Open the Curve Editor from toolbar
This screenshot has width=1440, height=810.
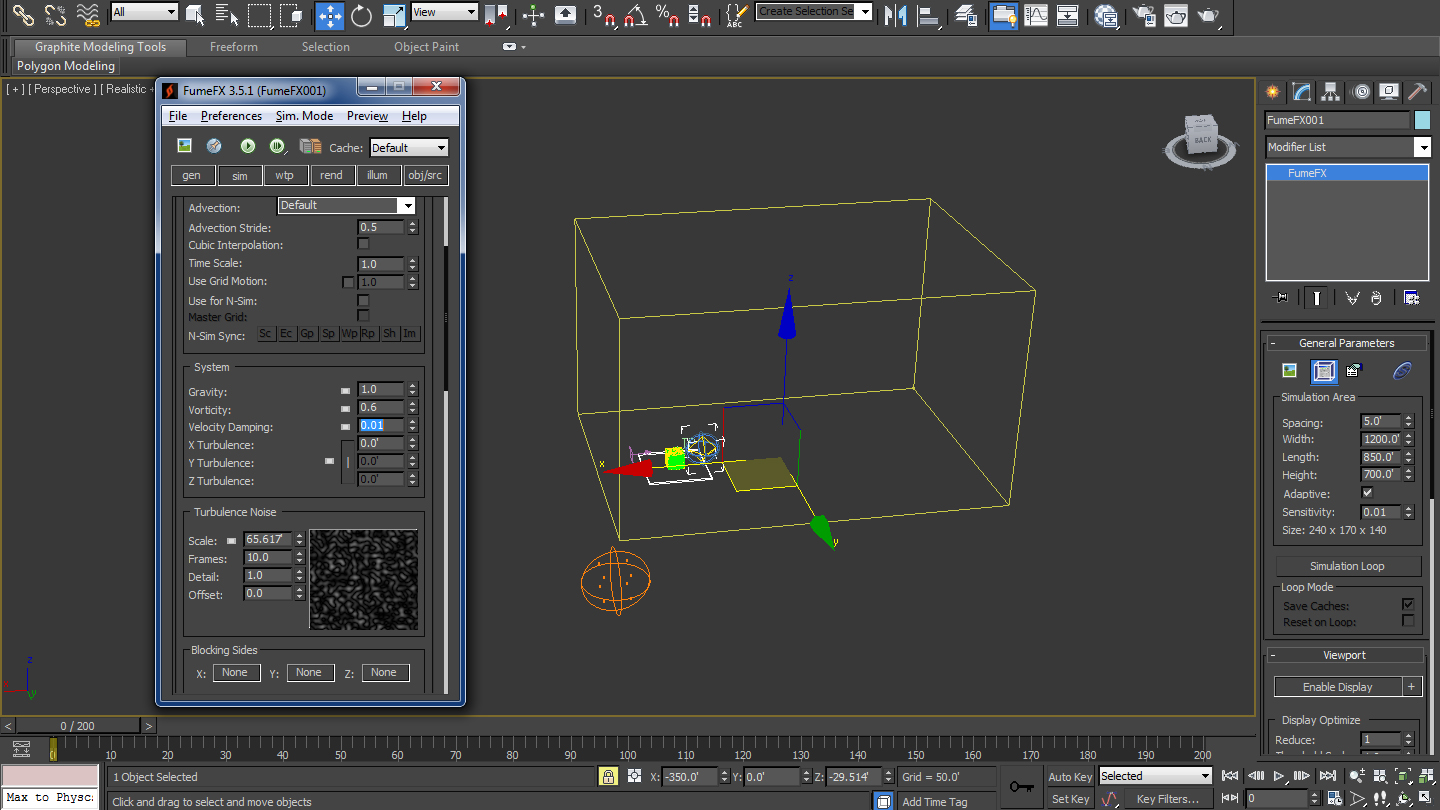(1037, 15)
